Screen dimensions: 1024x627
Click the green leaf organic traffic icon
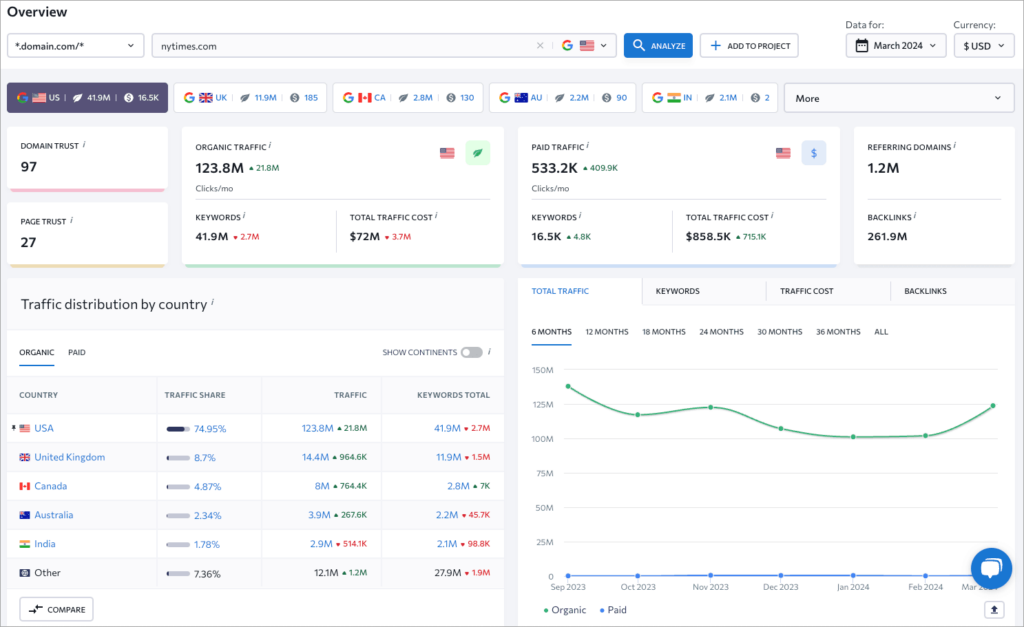(x=478, y=153)
